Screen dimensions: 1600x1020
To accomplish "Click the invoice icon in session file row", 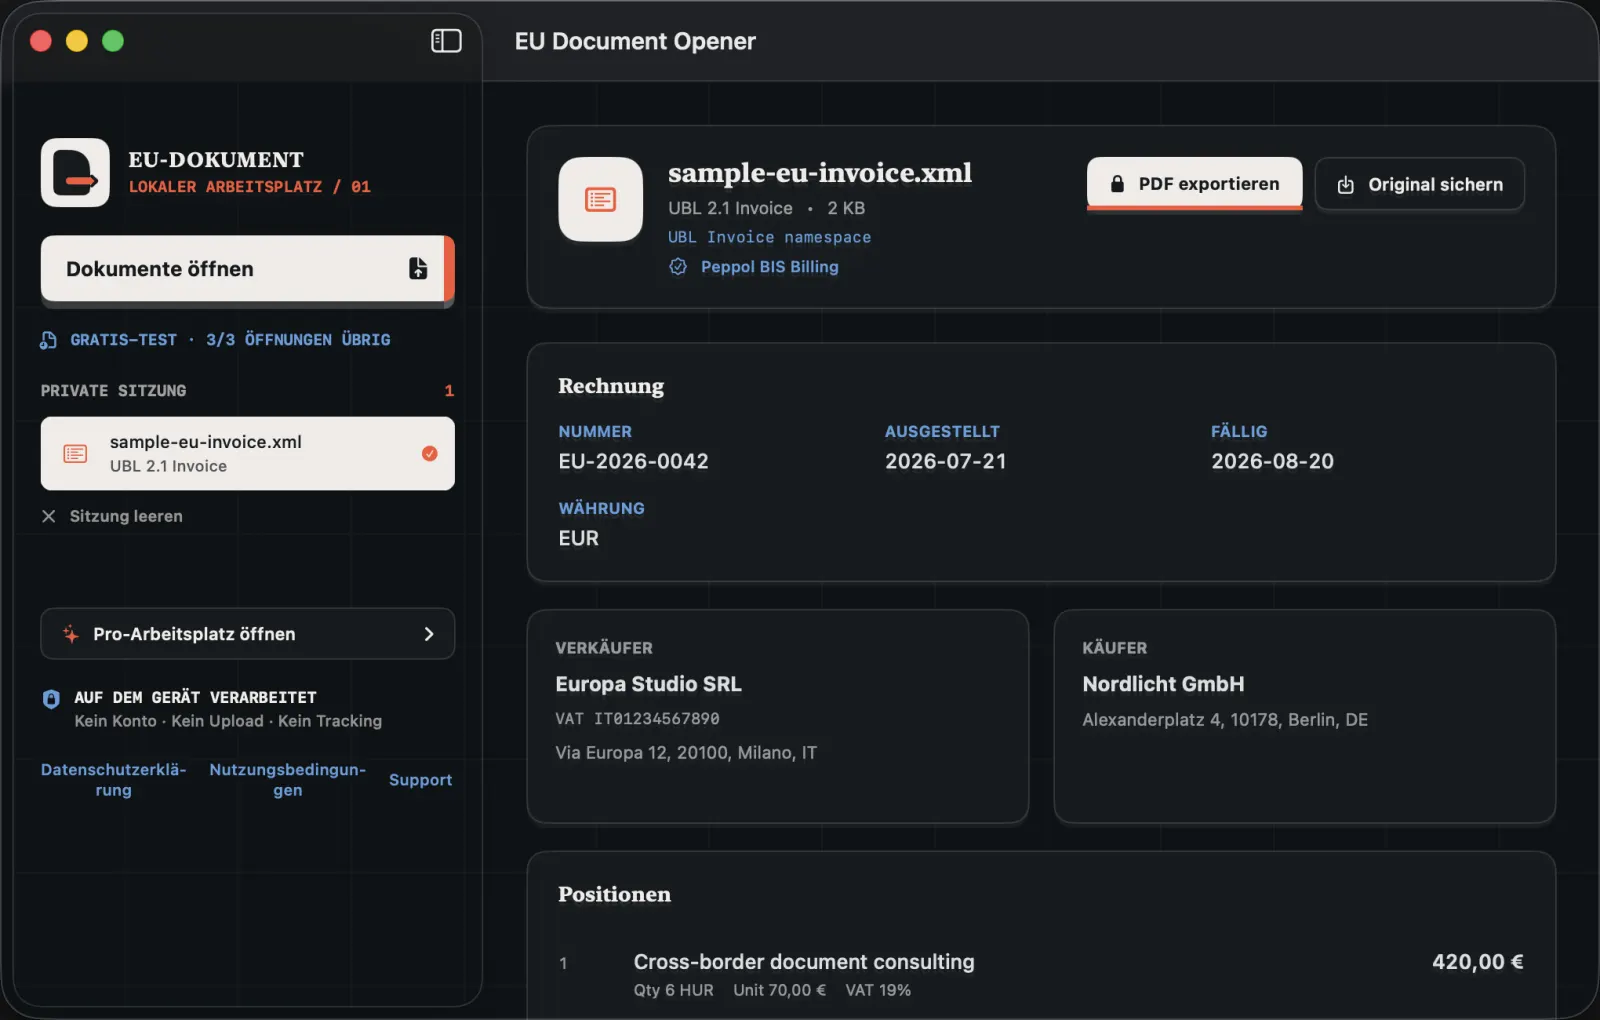I will (x=75, y=454).
